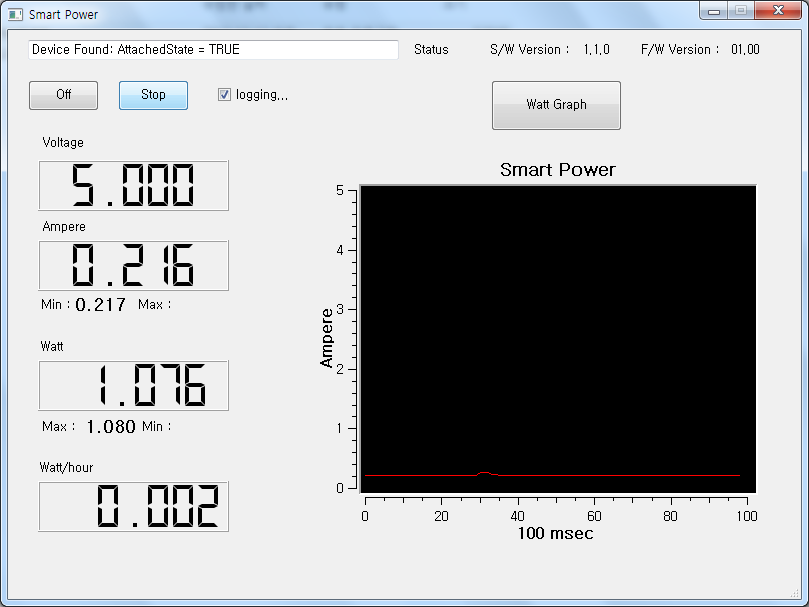809x607 pixels.
Task: Uncheck the logging checkbox
Action: [x=225, y=95]
